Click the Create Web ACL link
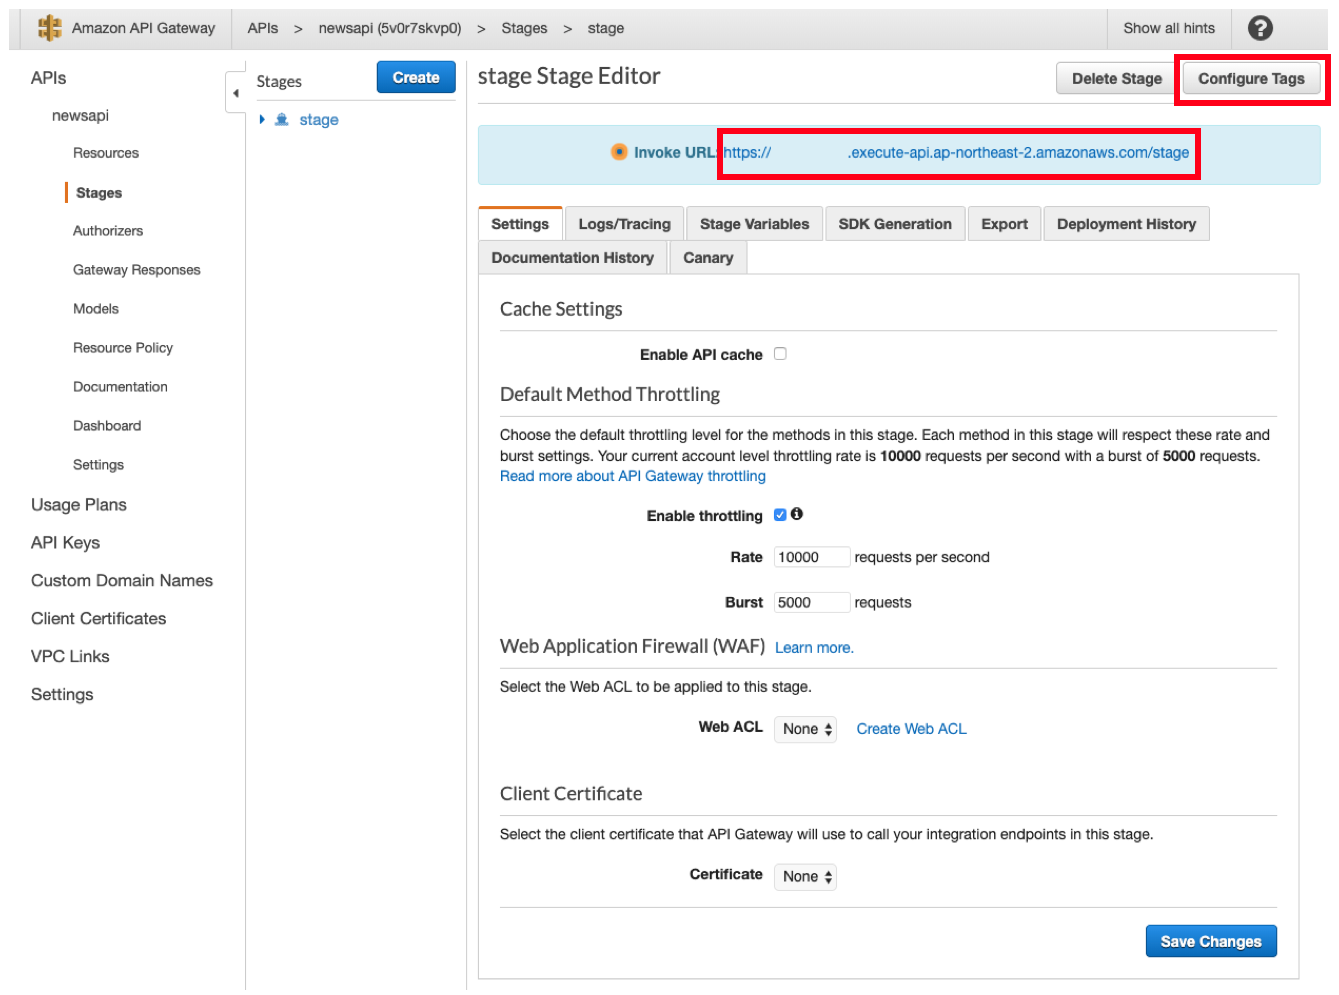The height and width of the screenshot is (995, 1339). 911,729
